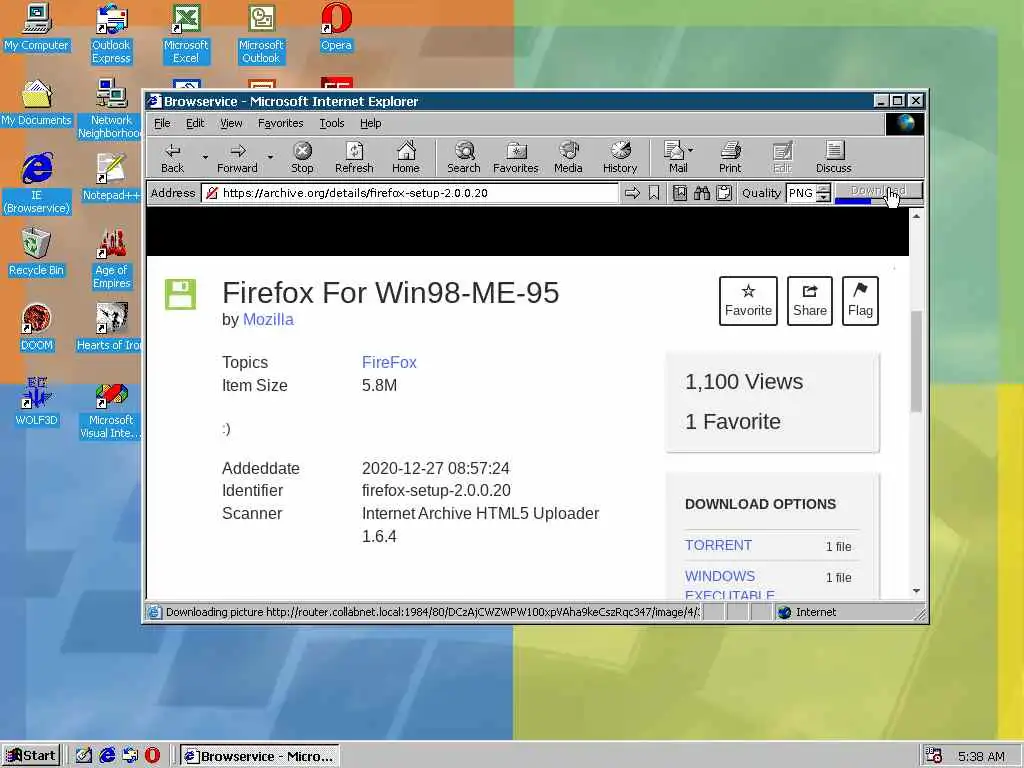
Task: Select the Microsoft Excel desktop shortcut
Action: (186, 34)
